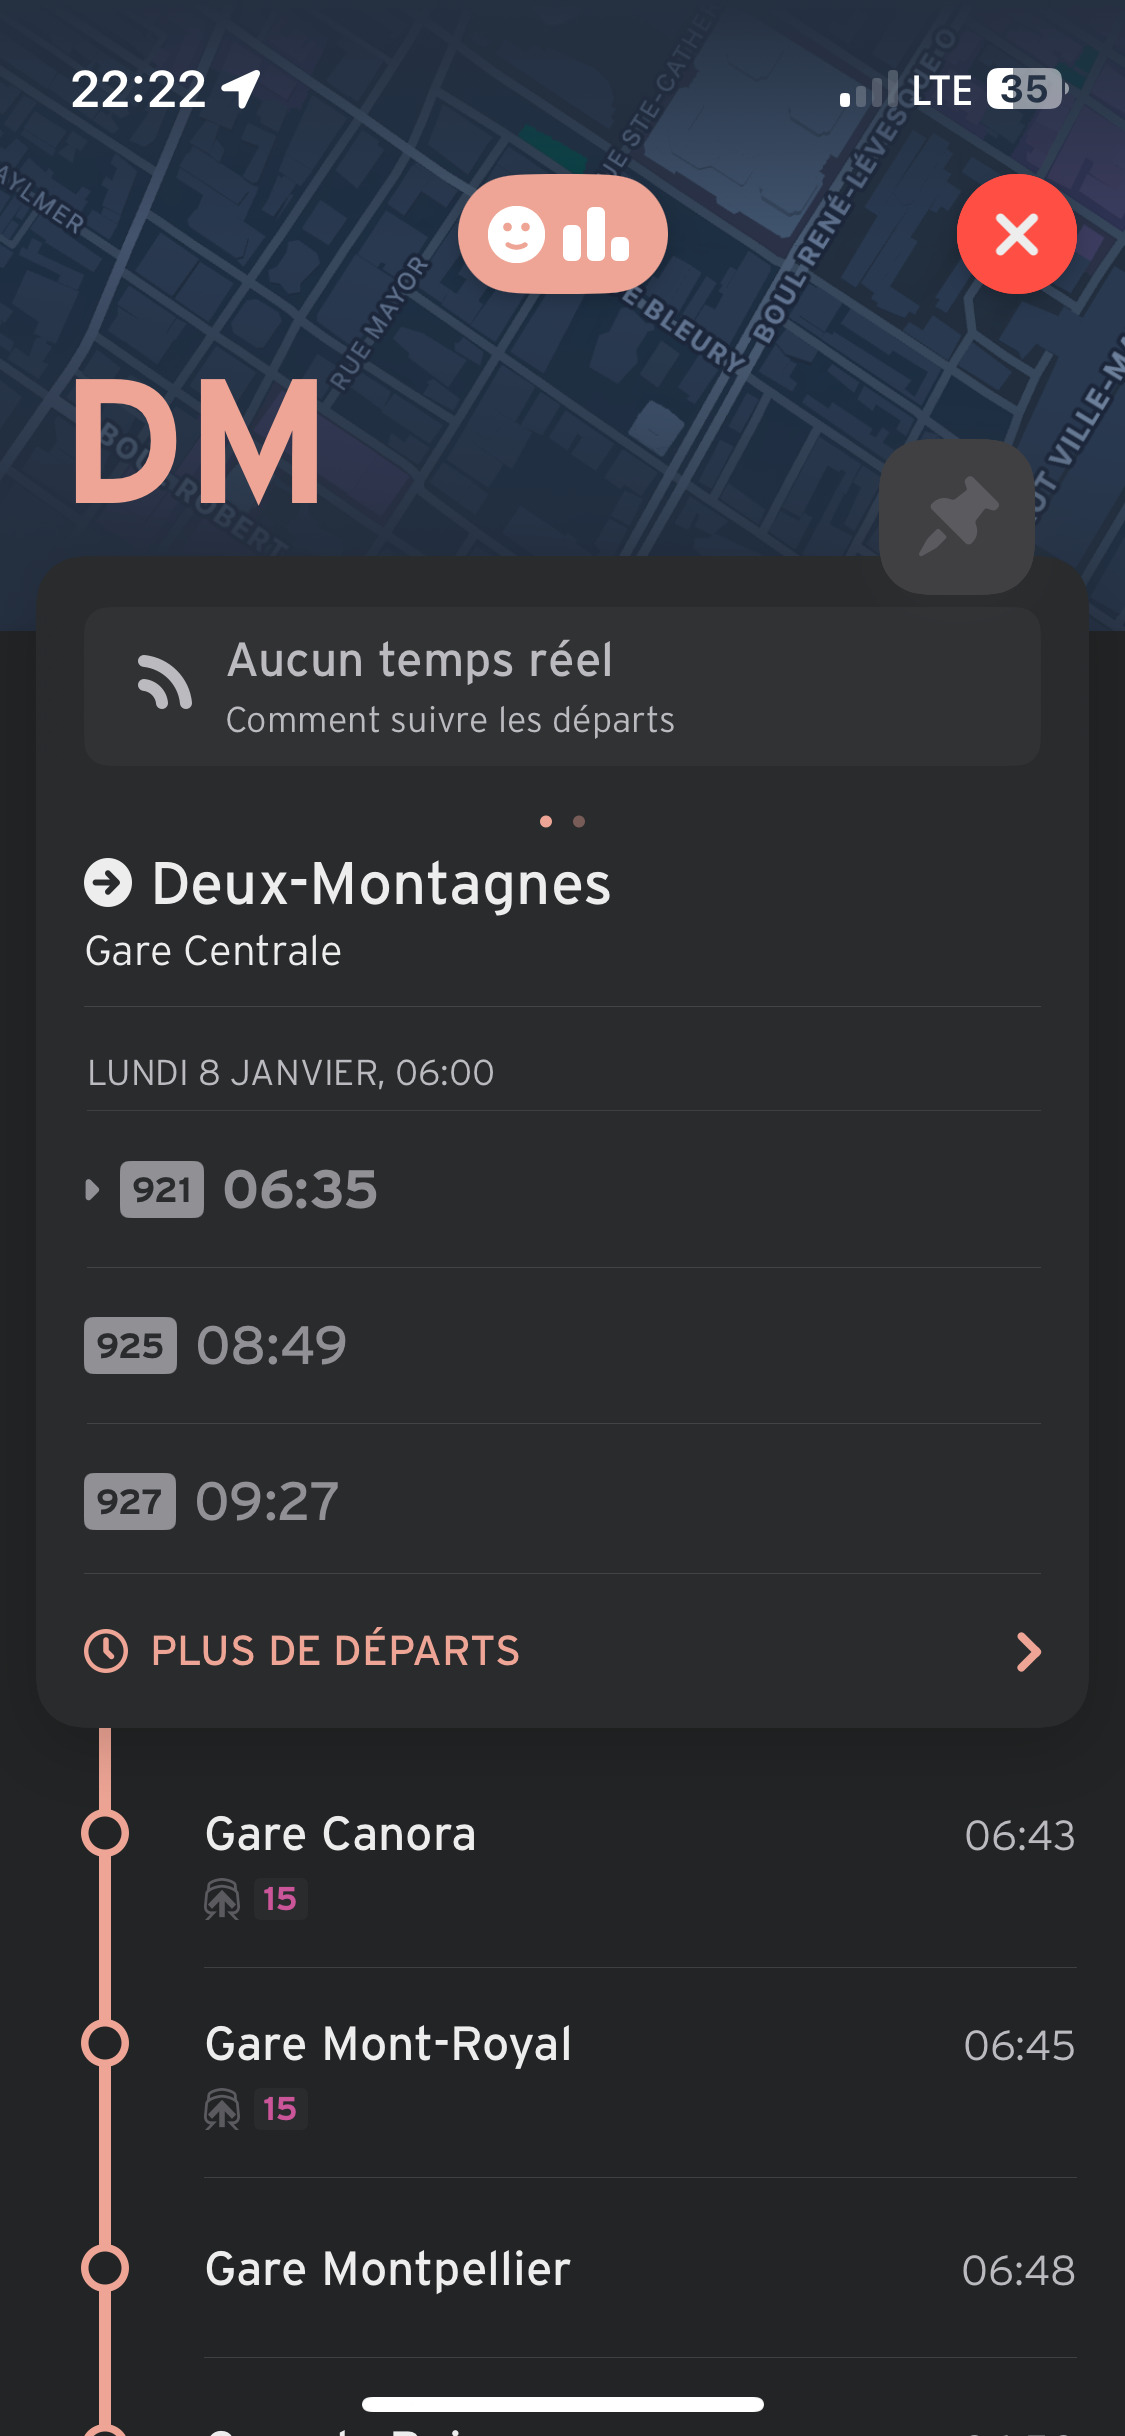Screen dimensions: 1125x2436
Task: Open the Gare Canora stop
Action: pos(340,1834)
